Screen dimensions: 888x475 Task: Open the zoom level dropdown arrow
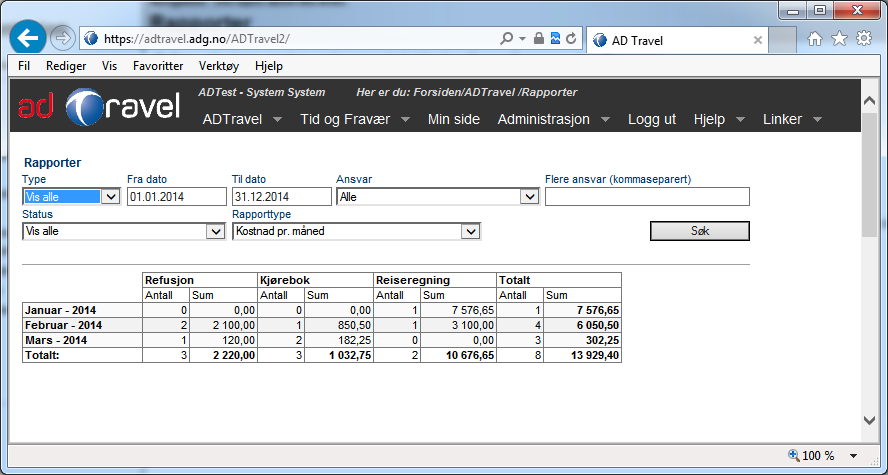point(853,456)
